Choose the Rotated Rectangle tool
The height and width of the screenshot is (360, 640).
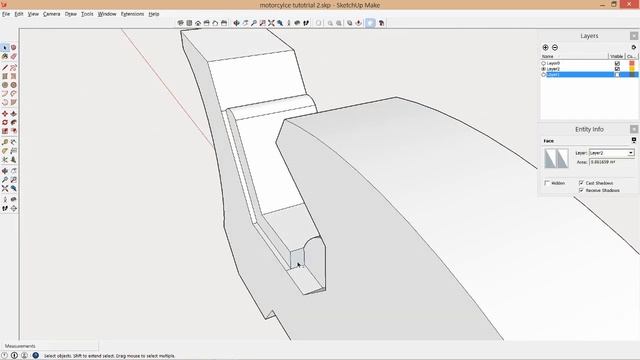click(13, 76)
